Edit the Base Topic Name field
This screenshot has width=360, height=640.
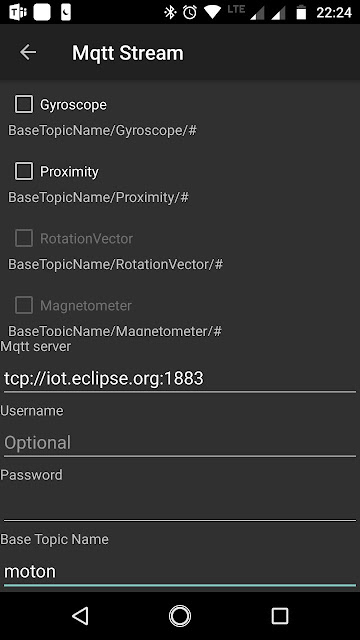[x=180, y=571]
